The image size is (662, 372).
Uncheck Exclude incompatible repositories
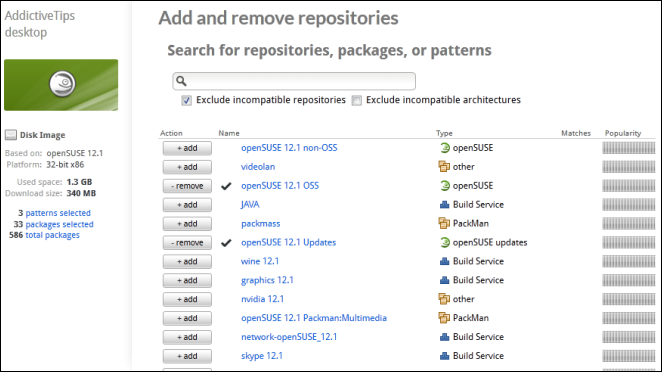click(x=186, y=100)
